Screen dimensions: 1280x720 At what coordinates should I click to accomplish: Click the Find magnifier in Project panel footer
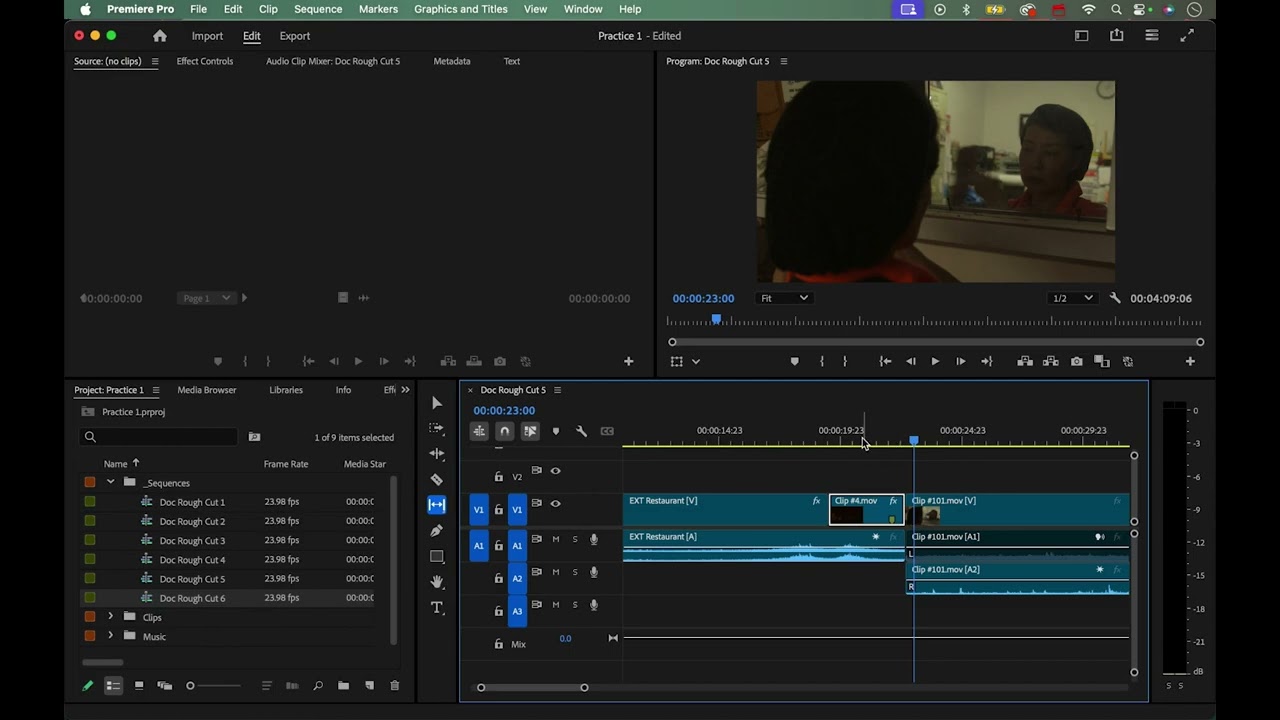click(318, 686)
